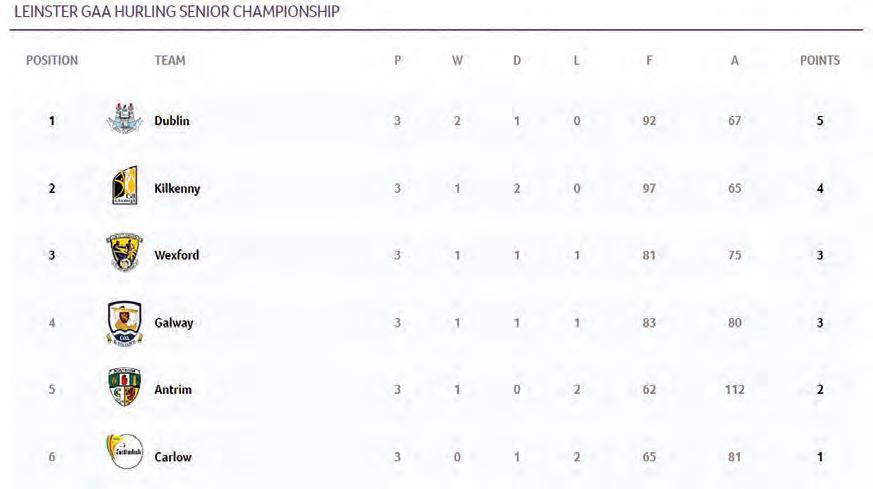Click the A scores-against column header
This screenshot has height=489, width=873.
pyautogui.click(x=735, y=60)
